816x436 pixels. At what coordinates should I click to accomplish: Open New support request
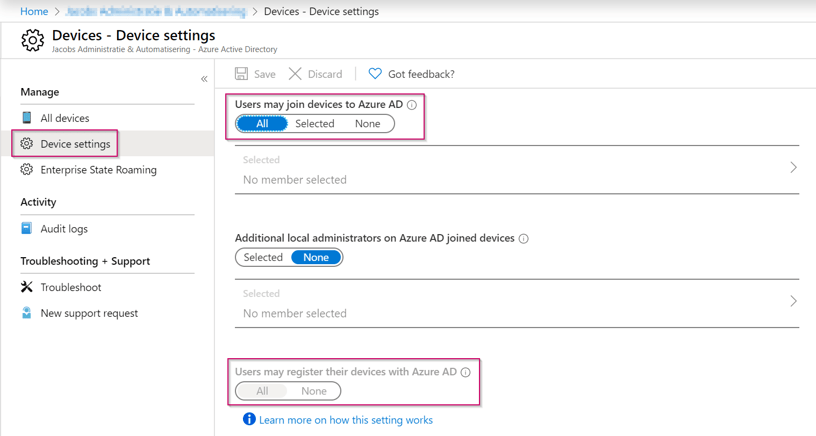[89, 313]
